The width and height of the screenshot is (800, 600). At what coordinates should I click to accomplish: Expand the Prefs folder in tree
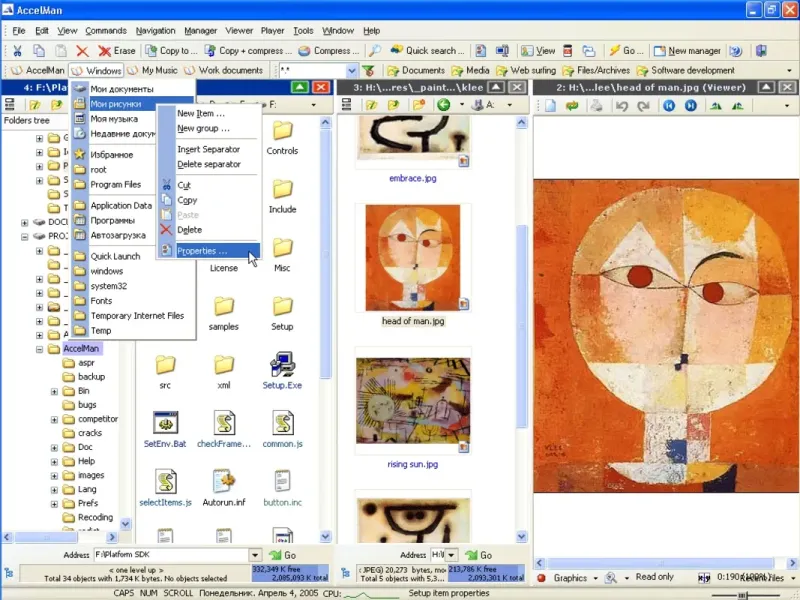click(x=54, y=504)
